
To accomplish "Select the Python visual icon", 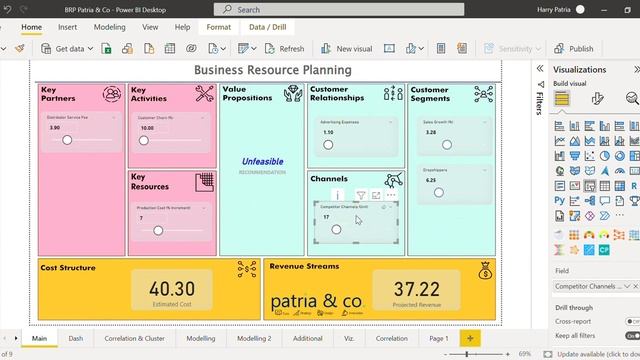I will pyautogui.click(x=559, y=200).
